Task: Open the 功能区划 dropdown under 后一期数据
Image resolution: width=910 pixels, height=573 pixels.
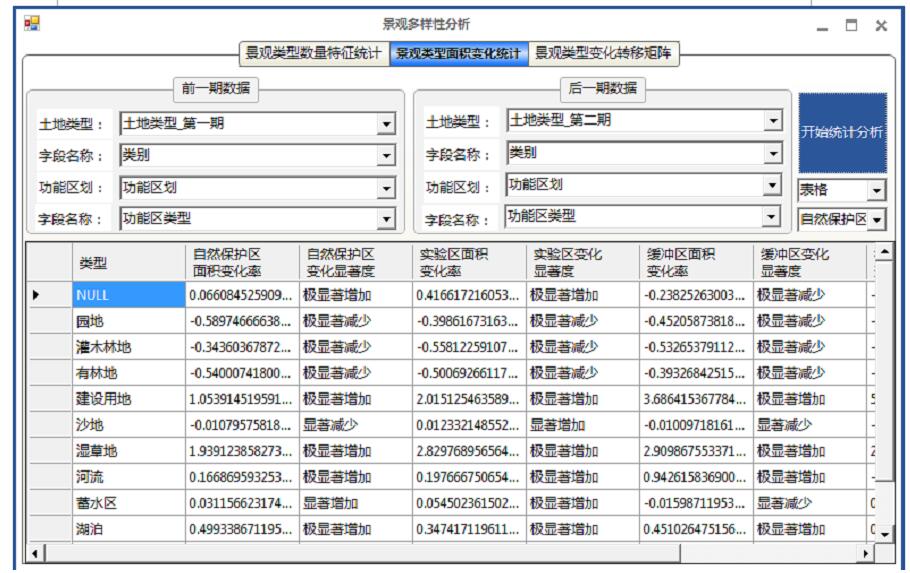Action: [772, 185]
